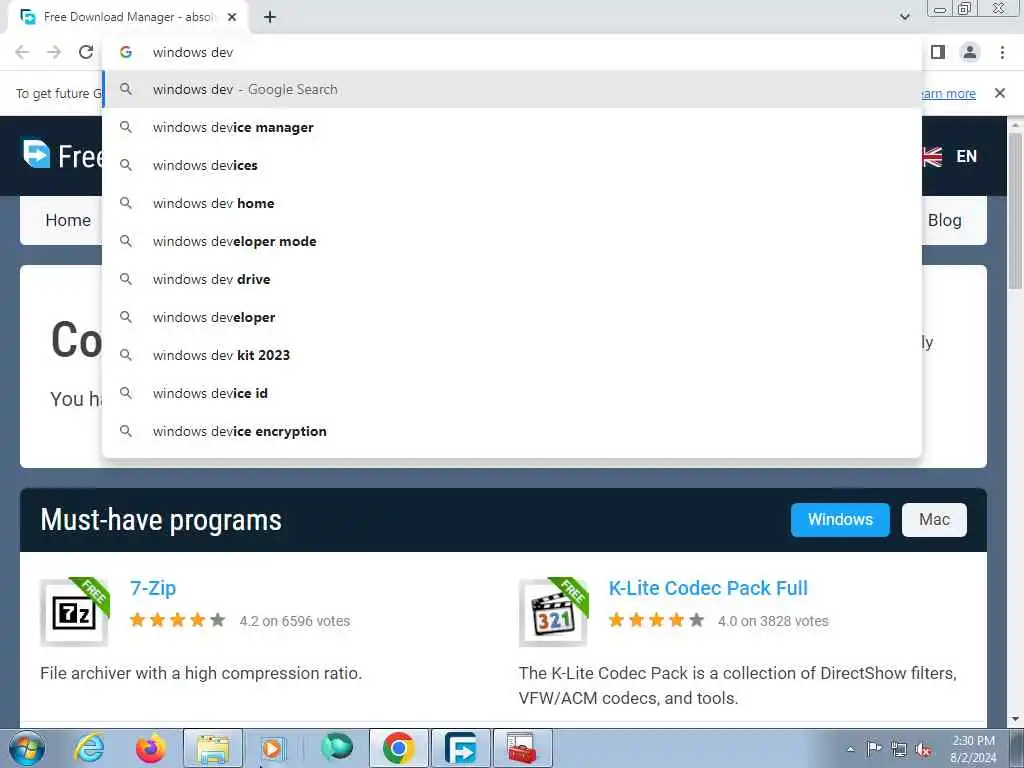
Task: Choose 'windows device id' suggestion
Action: click(512, 393)
